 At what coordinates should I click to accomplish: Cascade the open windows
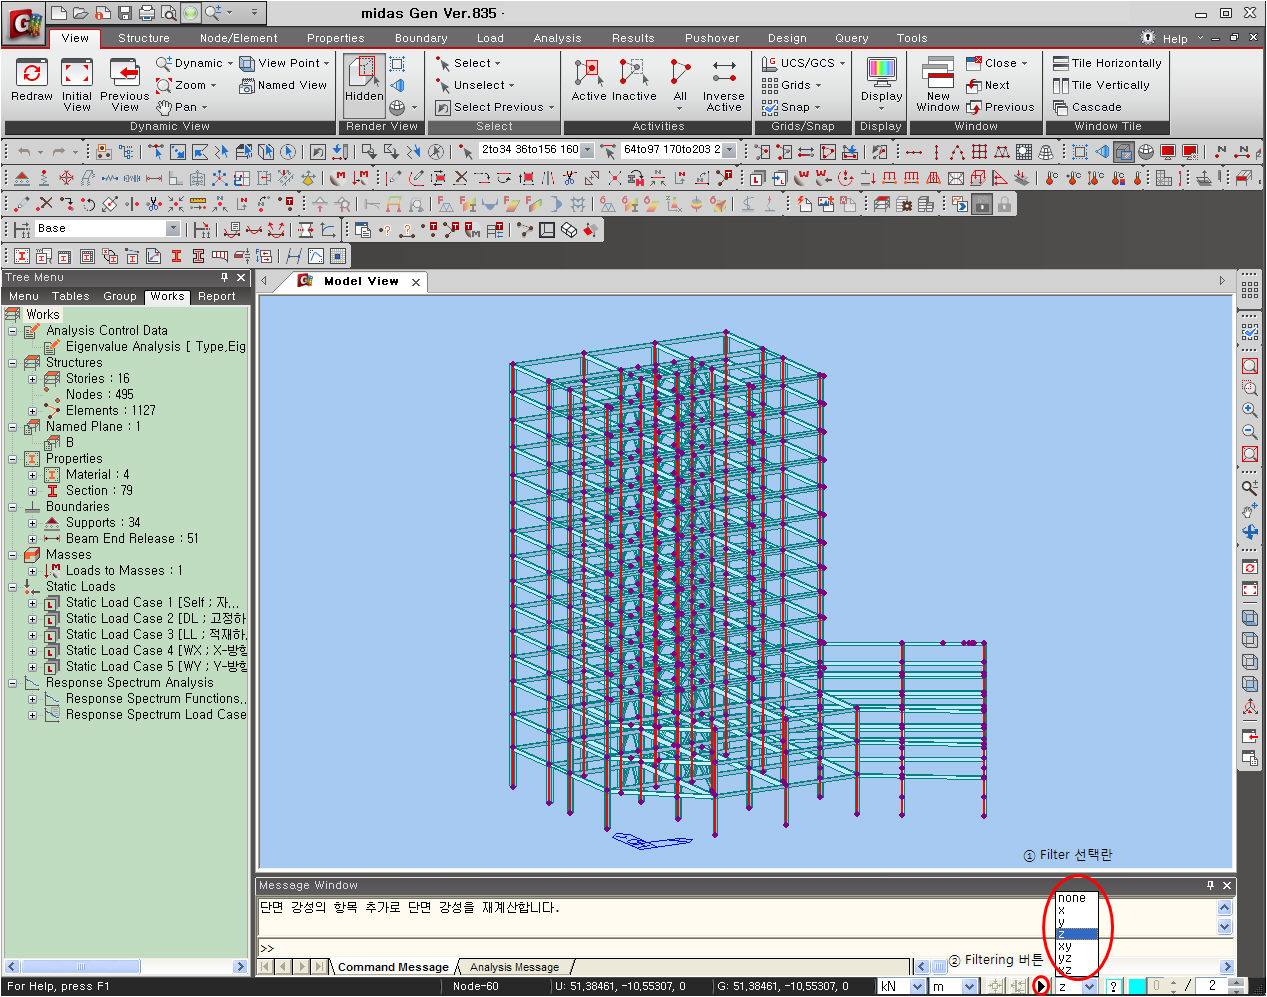1087,107
